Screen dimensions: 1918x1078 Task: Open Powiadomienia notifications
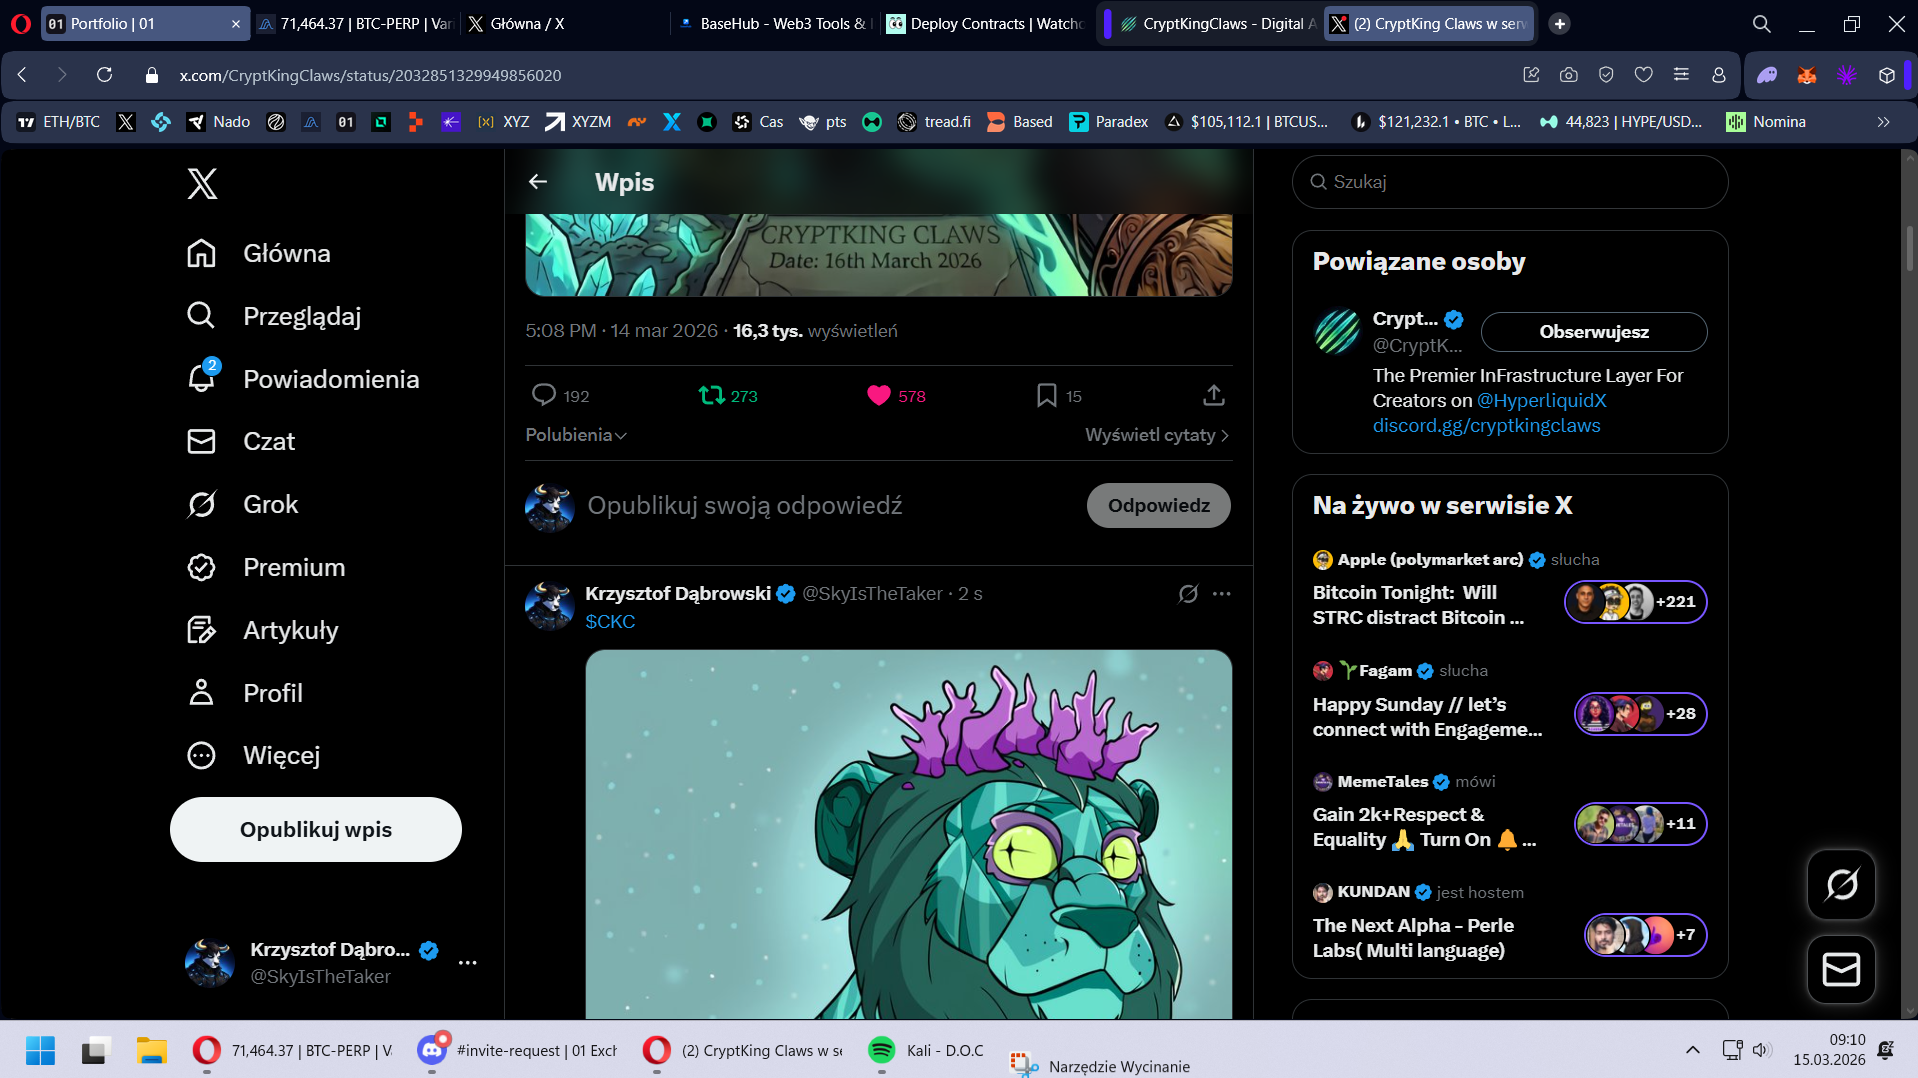[302, 379]
